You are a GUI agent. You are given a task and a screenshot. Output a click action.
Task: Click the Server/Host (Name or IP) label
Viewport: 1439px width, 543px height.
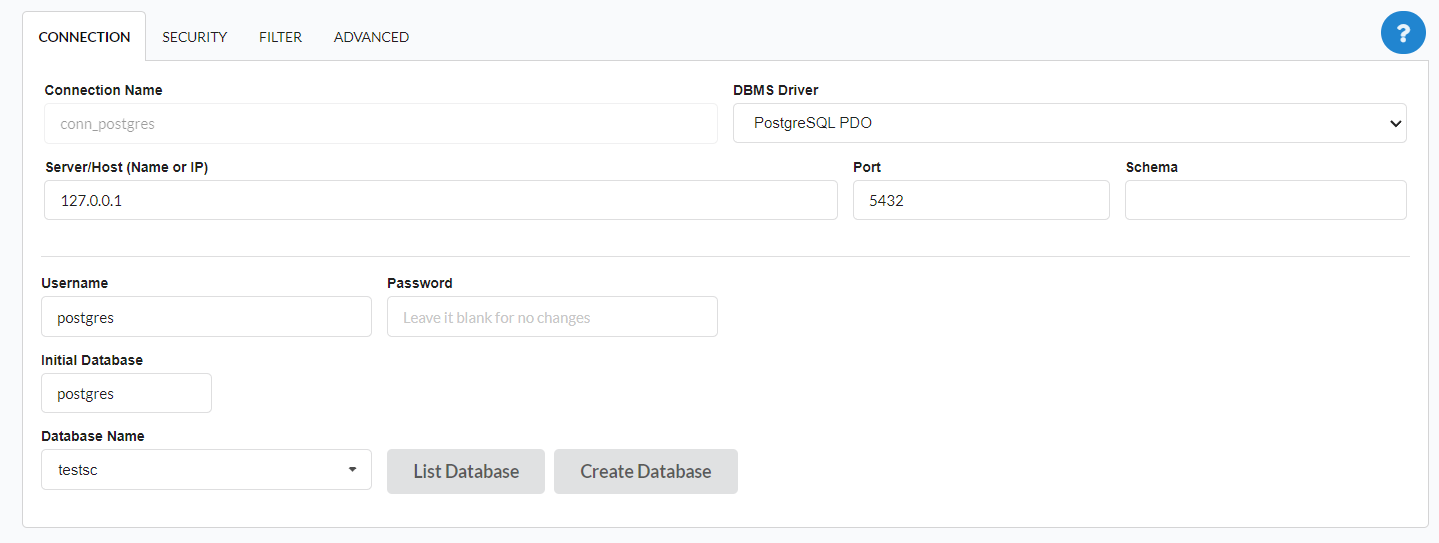pyautogui.click(x=127, y=167)
